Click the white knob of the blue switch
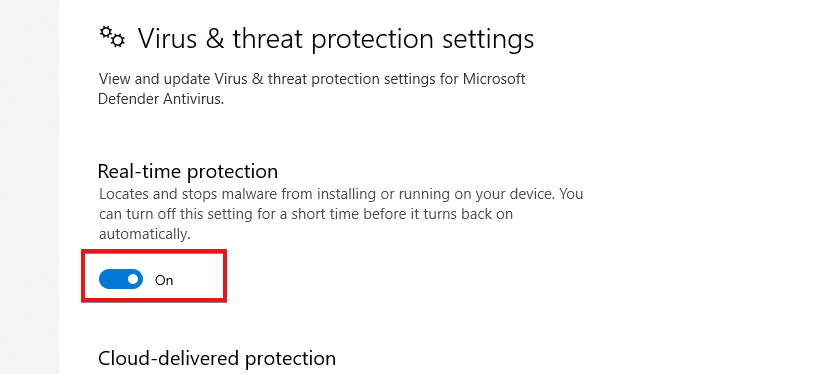 [x=133, y=279]
